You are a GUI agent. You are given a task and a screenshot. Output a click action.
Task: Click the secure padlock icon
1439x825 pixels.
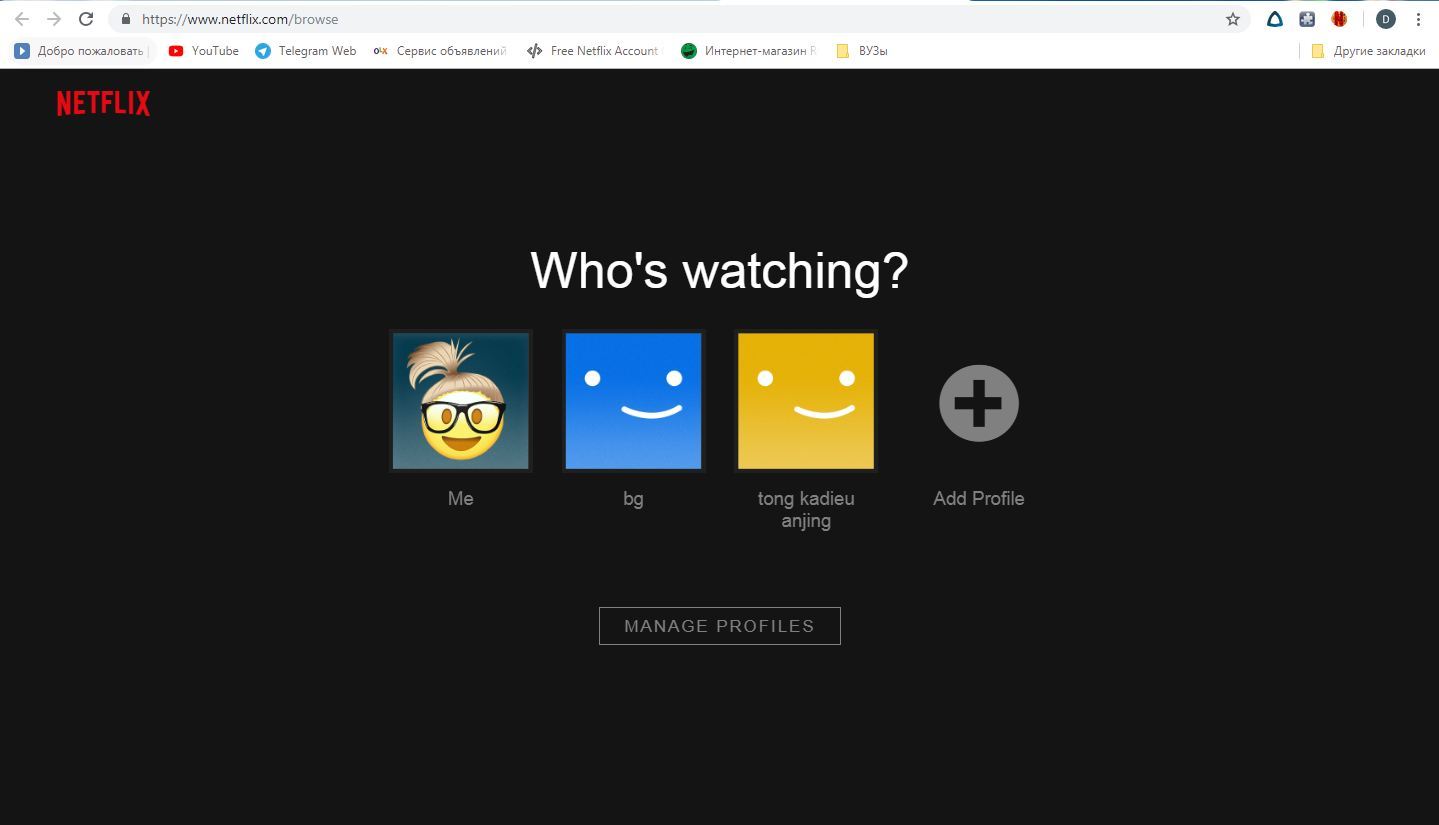pyautogui.click(x=125, y=19)
